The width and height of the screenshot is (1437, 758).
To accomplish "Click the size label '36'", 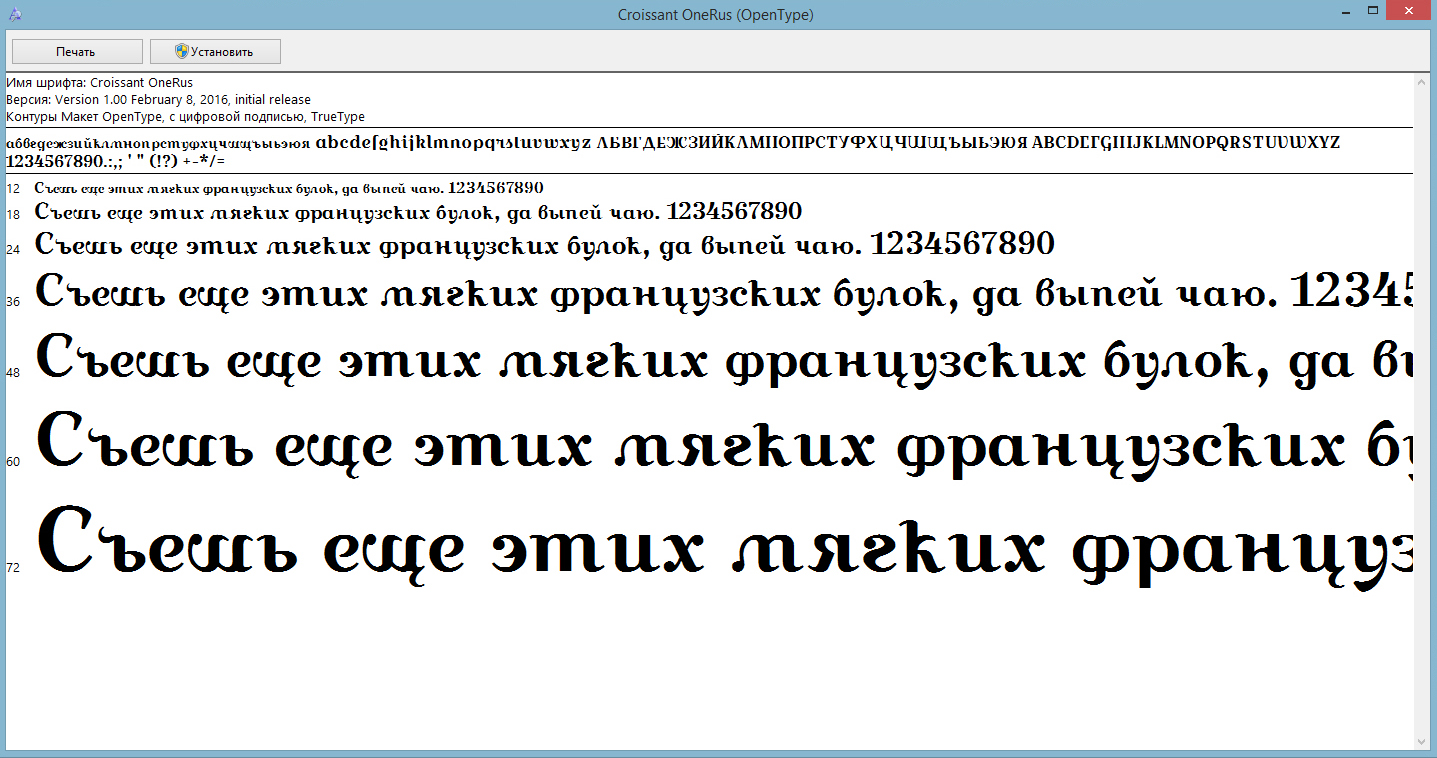I will (x=13, y=301).
